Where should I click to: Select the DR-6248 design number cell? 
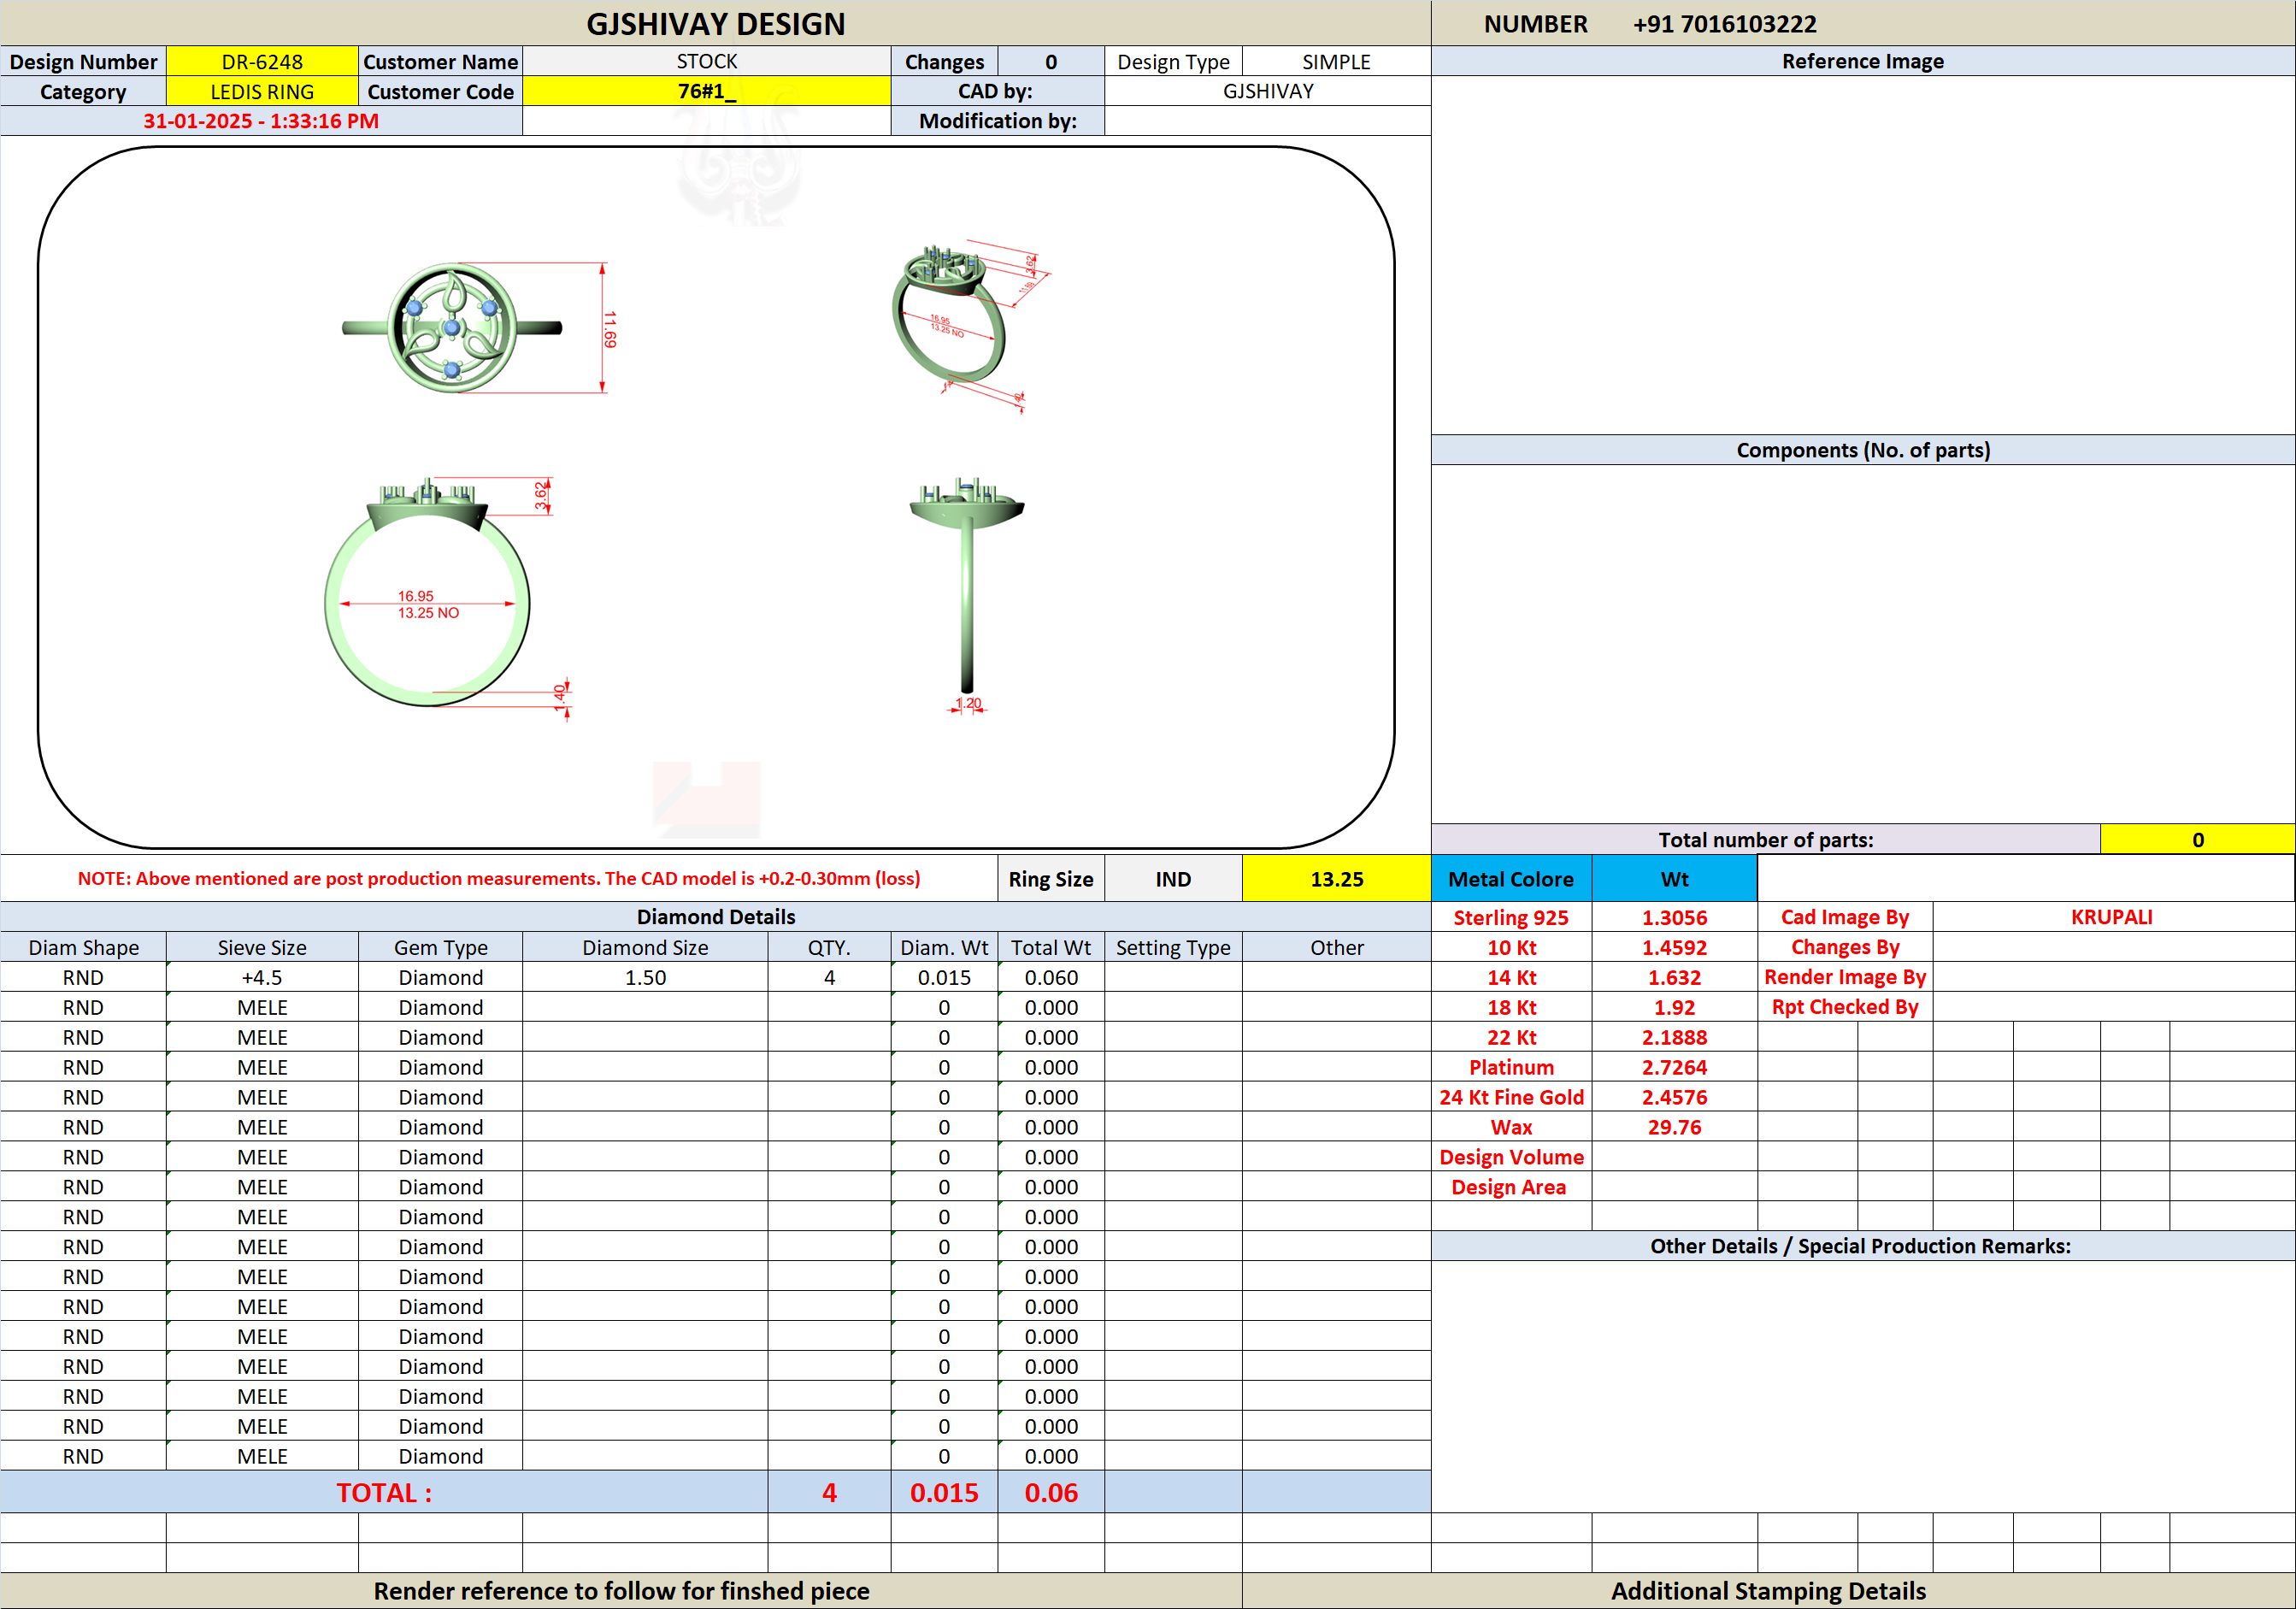tap(262, 61)
